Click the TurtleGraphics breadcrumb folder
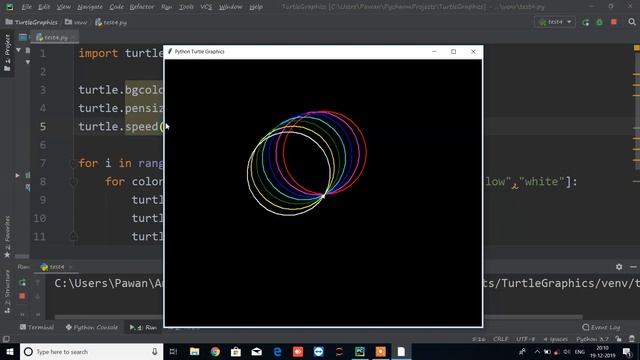Image resolution: width=640 pixels, height=360 pixels. 31,22
